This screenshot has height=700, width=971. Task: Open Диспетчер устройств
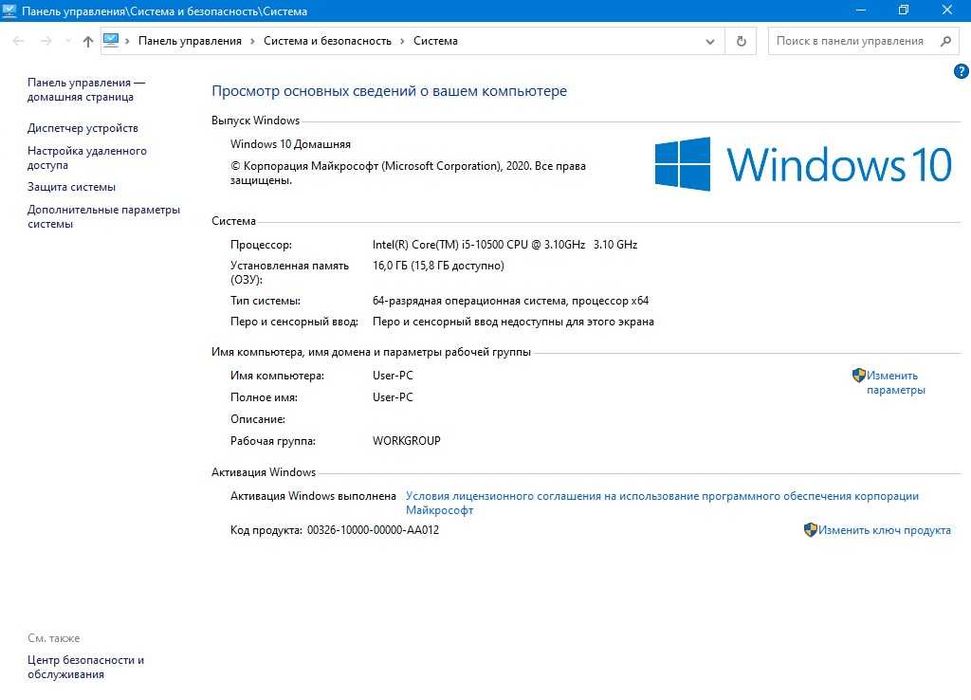(82, 128)
